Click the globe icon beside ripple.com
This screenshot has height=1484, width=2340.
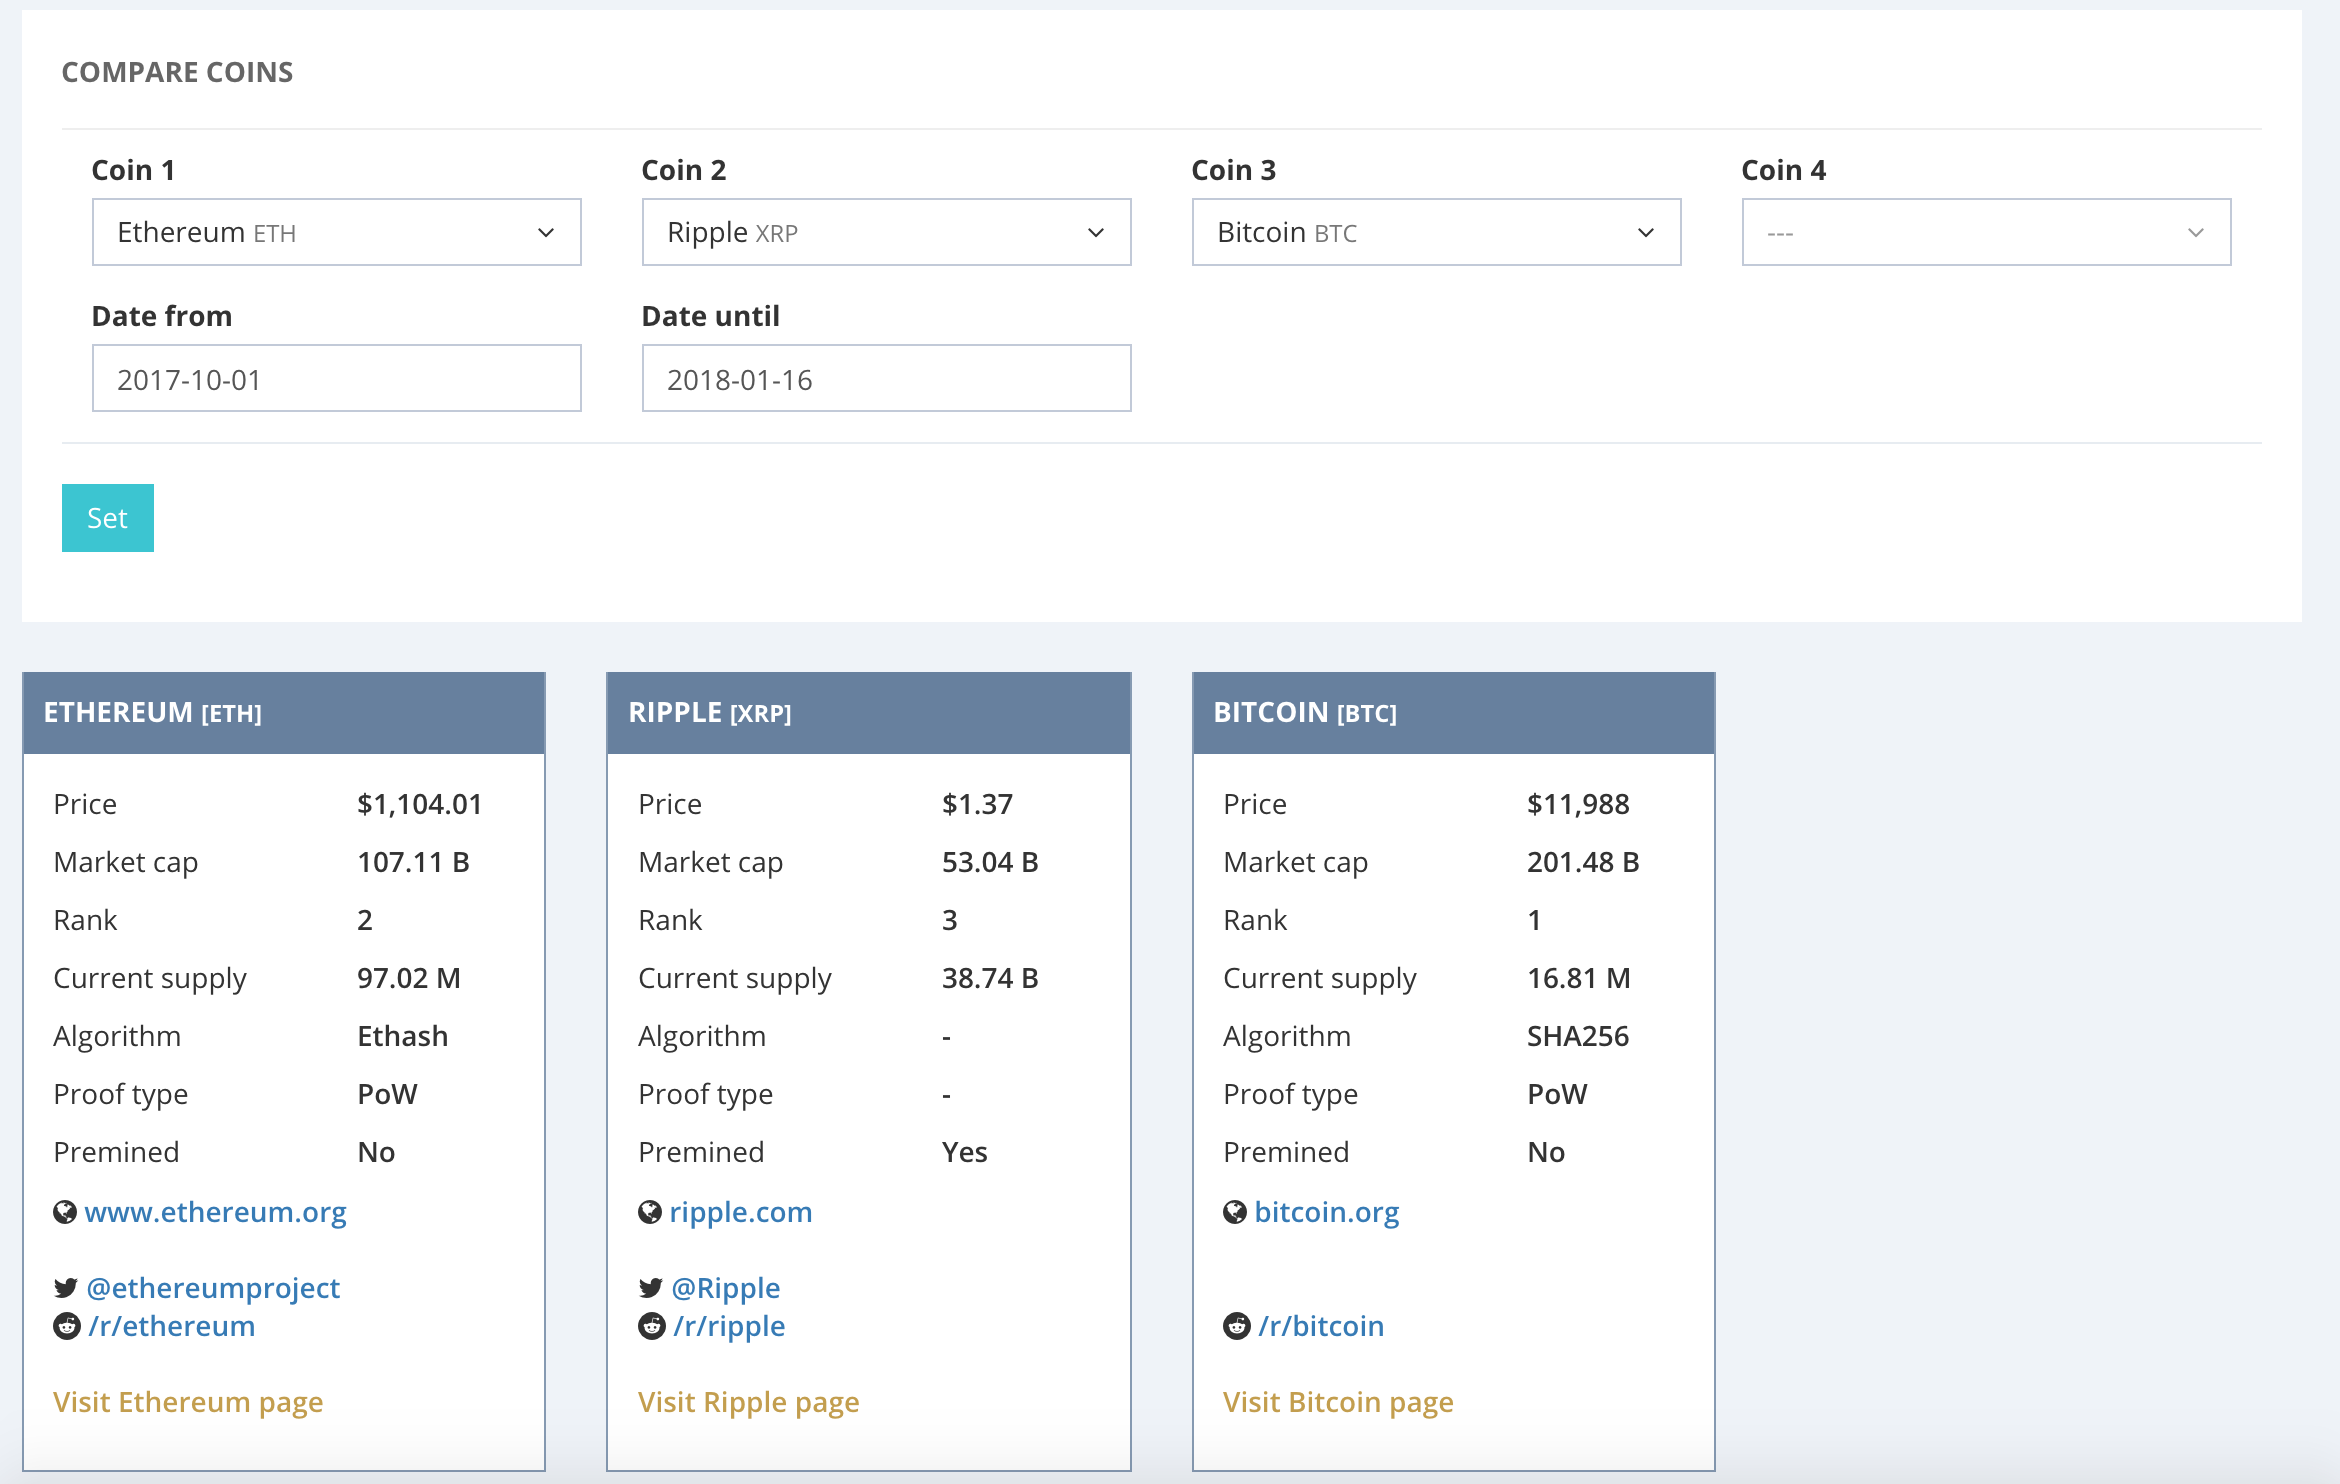(x=650, y=1212)
